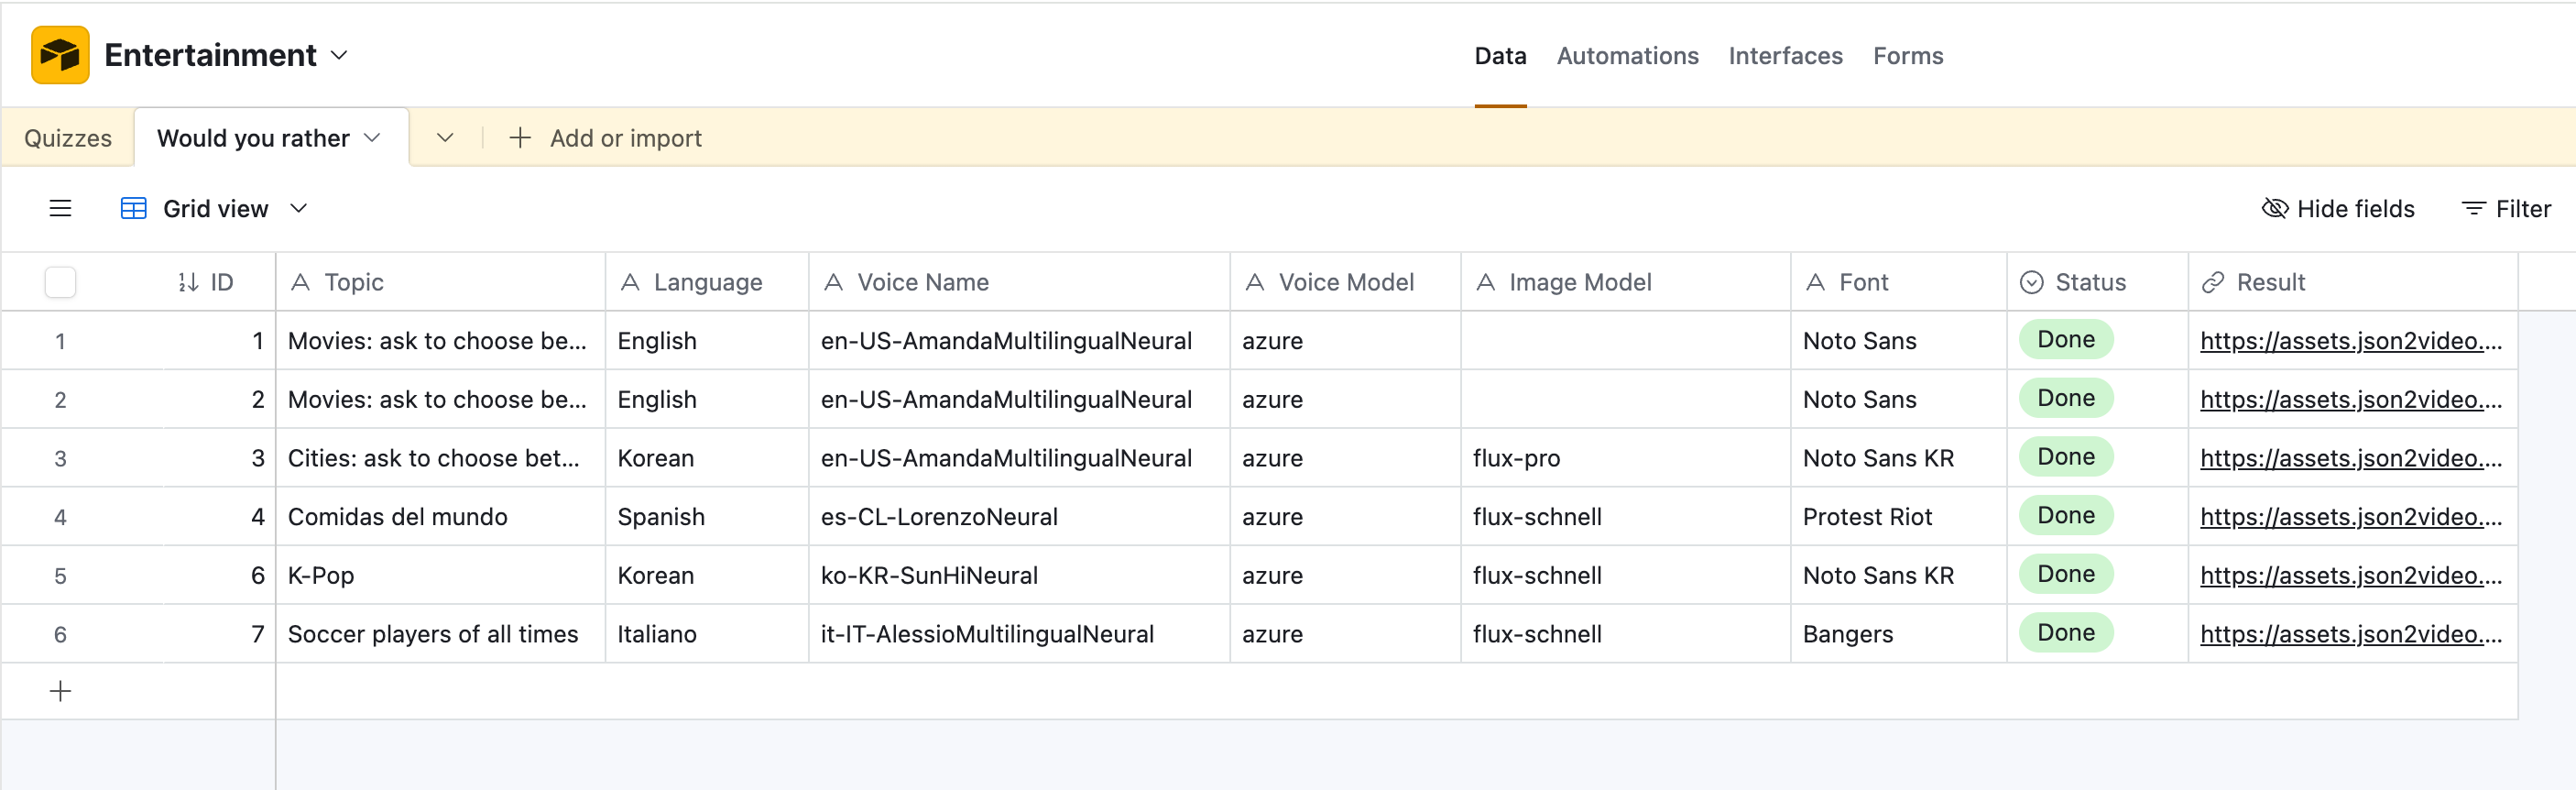Select the 'Soccer players of all times' cell
The image size is (2576, 790).
pos(440,634)
